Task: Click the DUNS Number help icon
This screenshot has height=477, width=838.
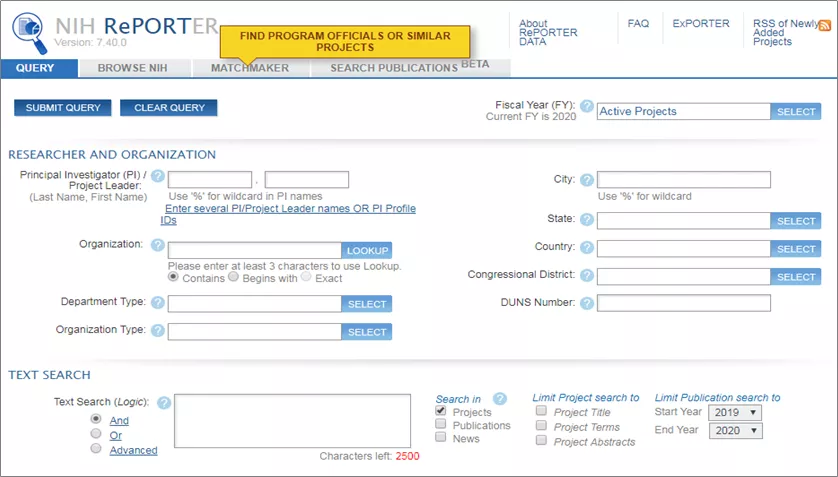Action: click(x=586, y=303)
